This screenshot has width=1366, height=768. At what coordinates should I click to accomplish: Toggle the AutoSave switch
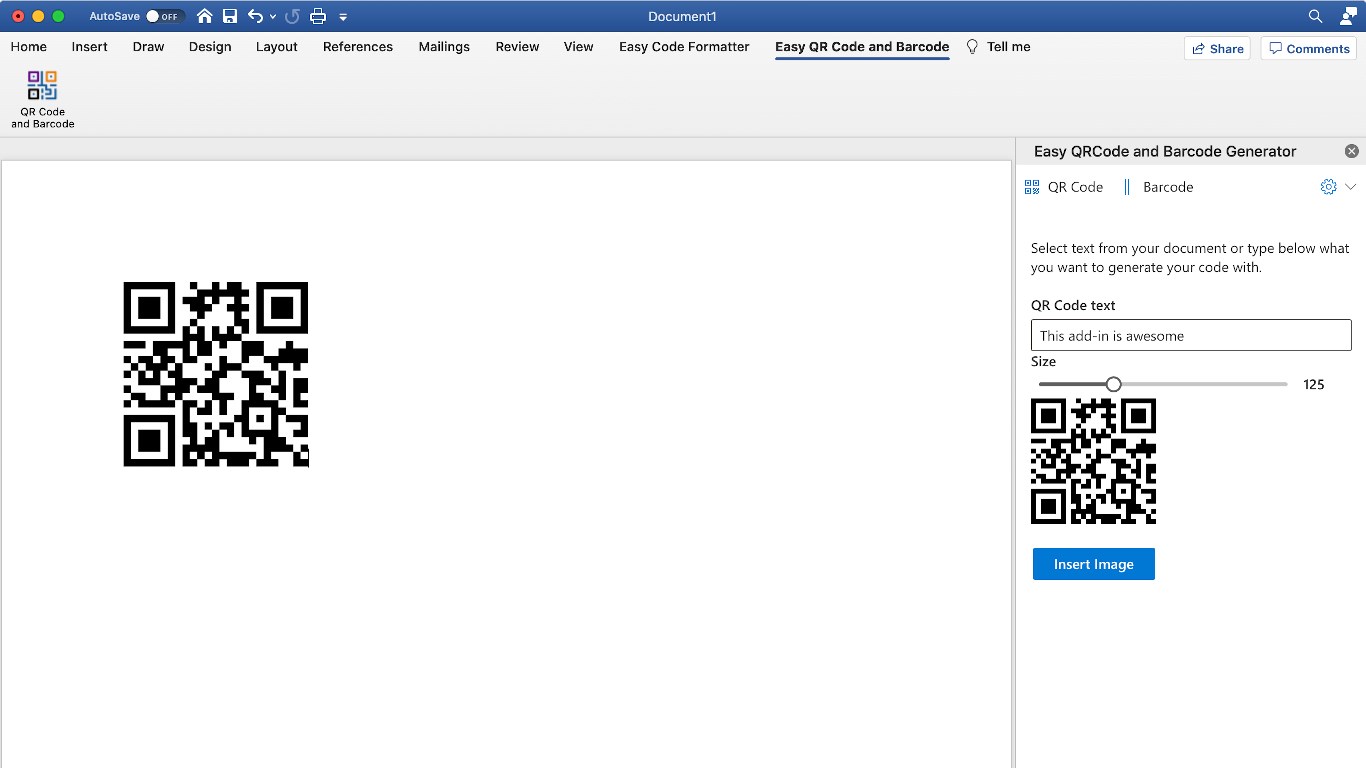coord(163,16)
